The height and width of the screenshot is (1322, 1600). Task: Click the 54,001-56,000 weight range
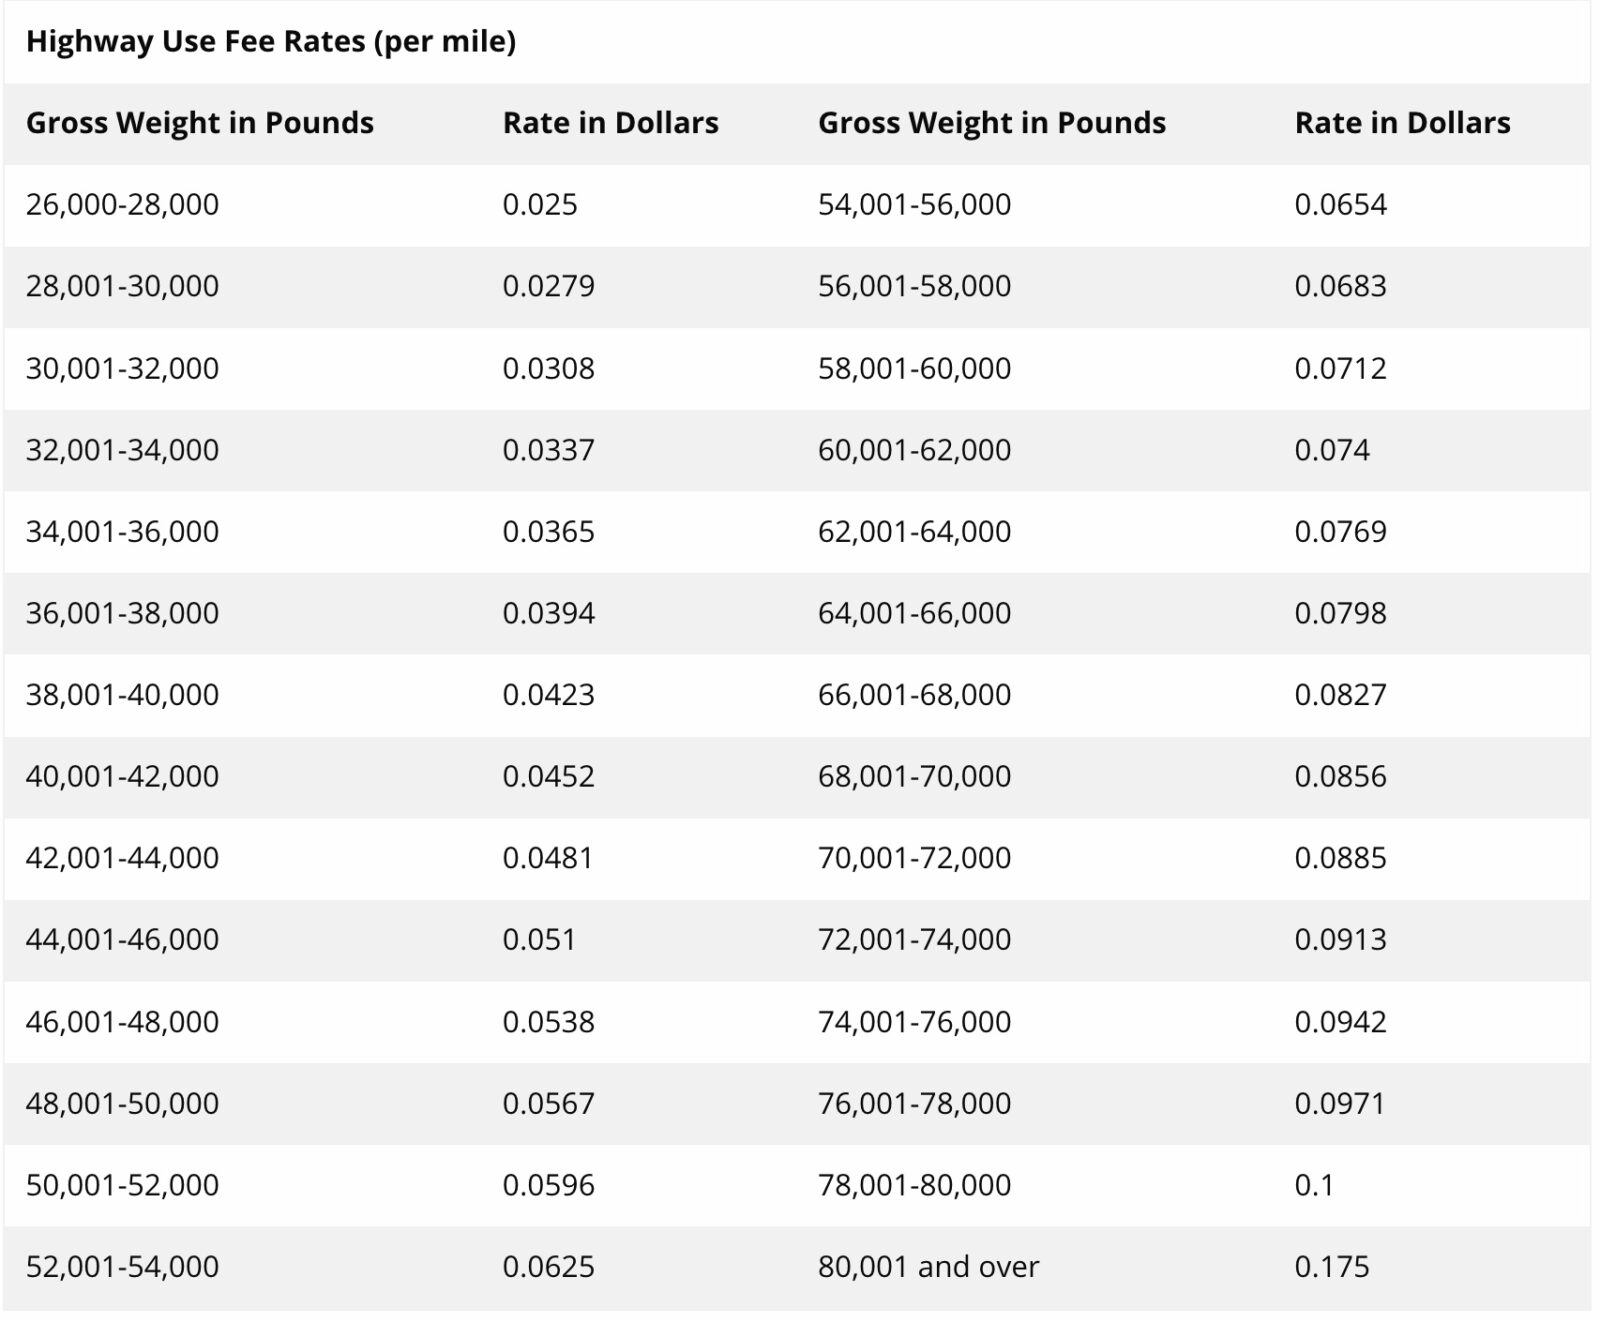(914, 205)
